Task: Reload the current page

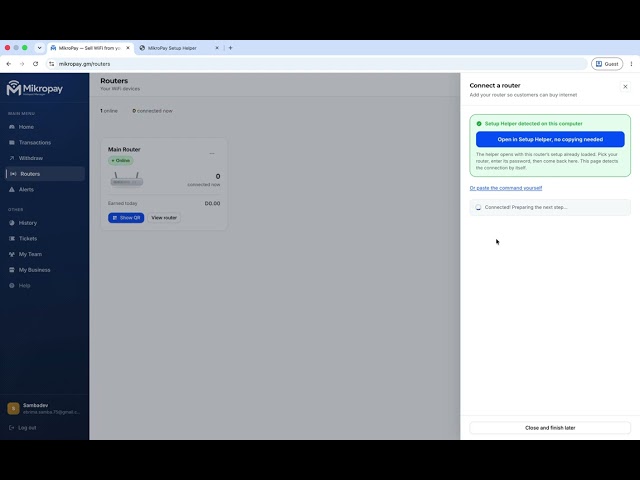Action: (36, 64)
